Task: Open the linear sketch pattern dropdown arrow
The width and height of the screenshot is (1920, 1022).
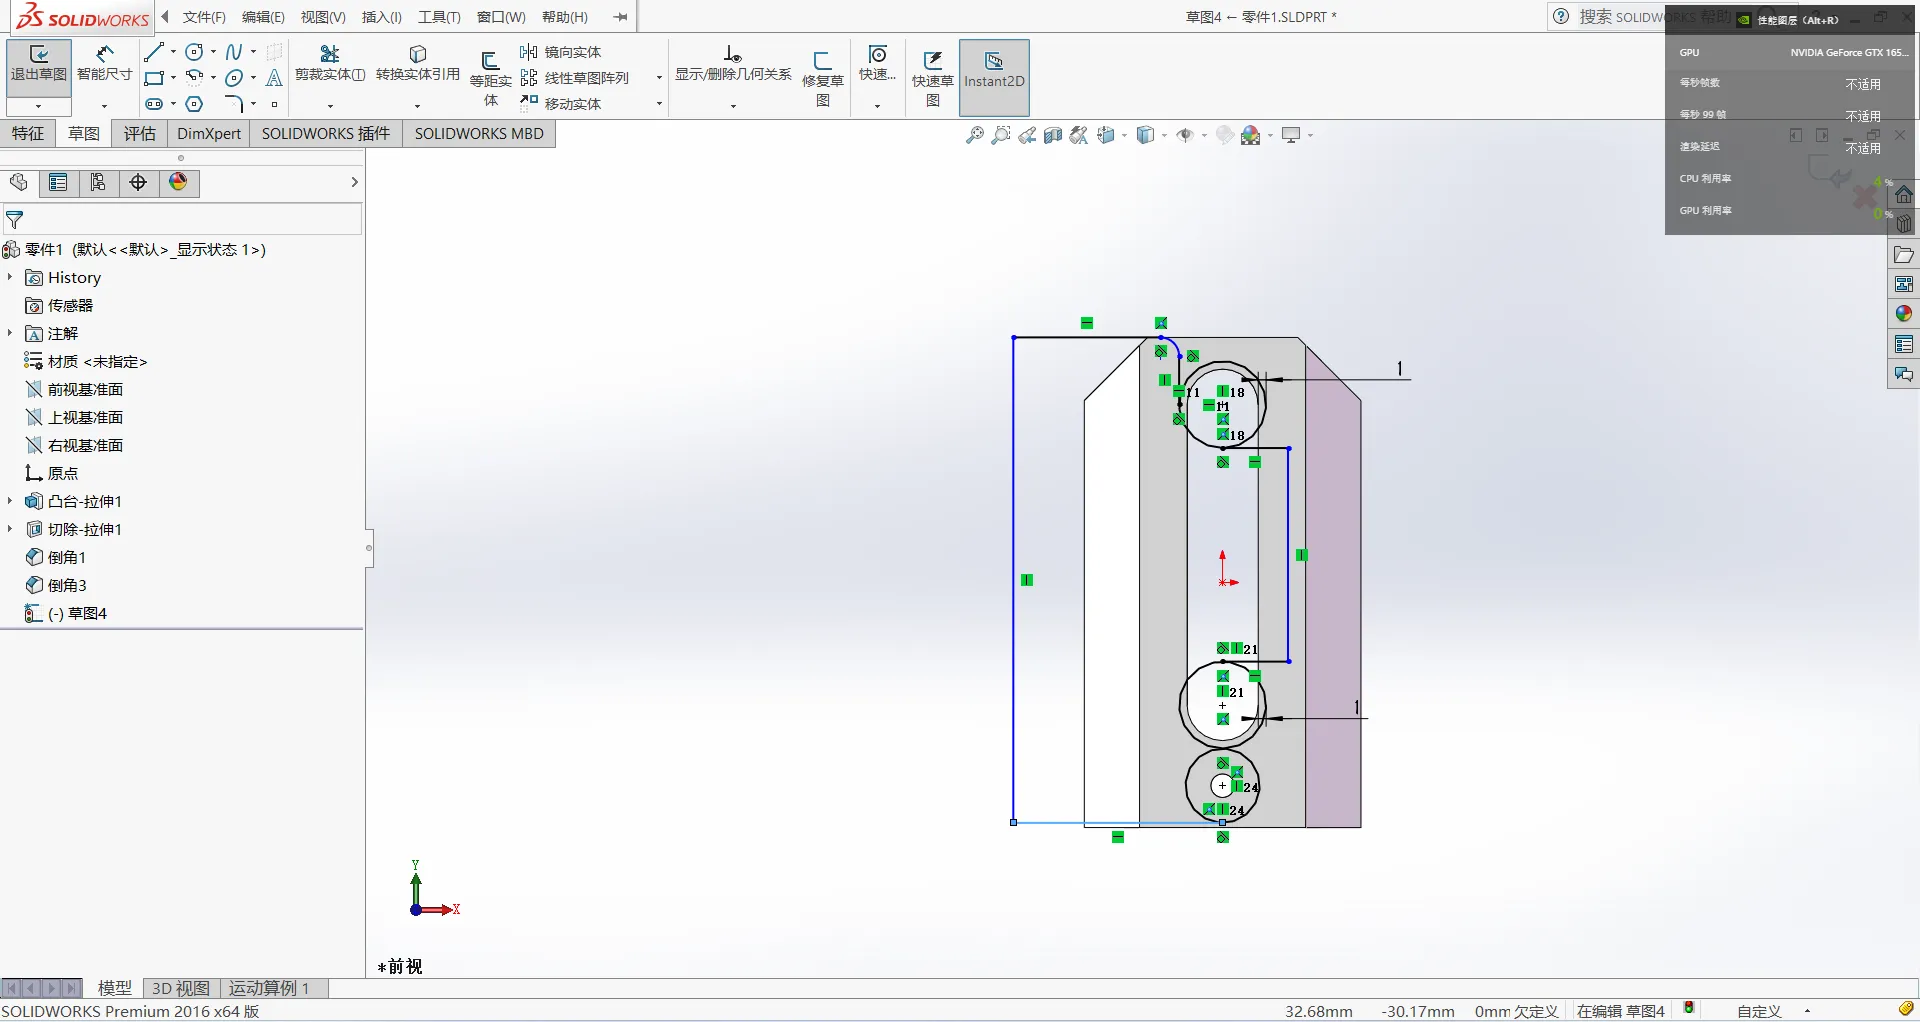Action: (659, 78)
